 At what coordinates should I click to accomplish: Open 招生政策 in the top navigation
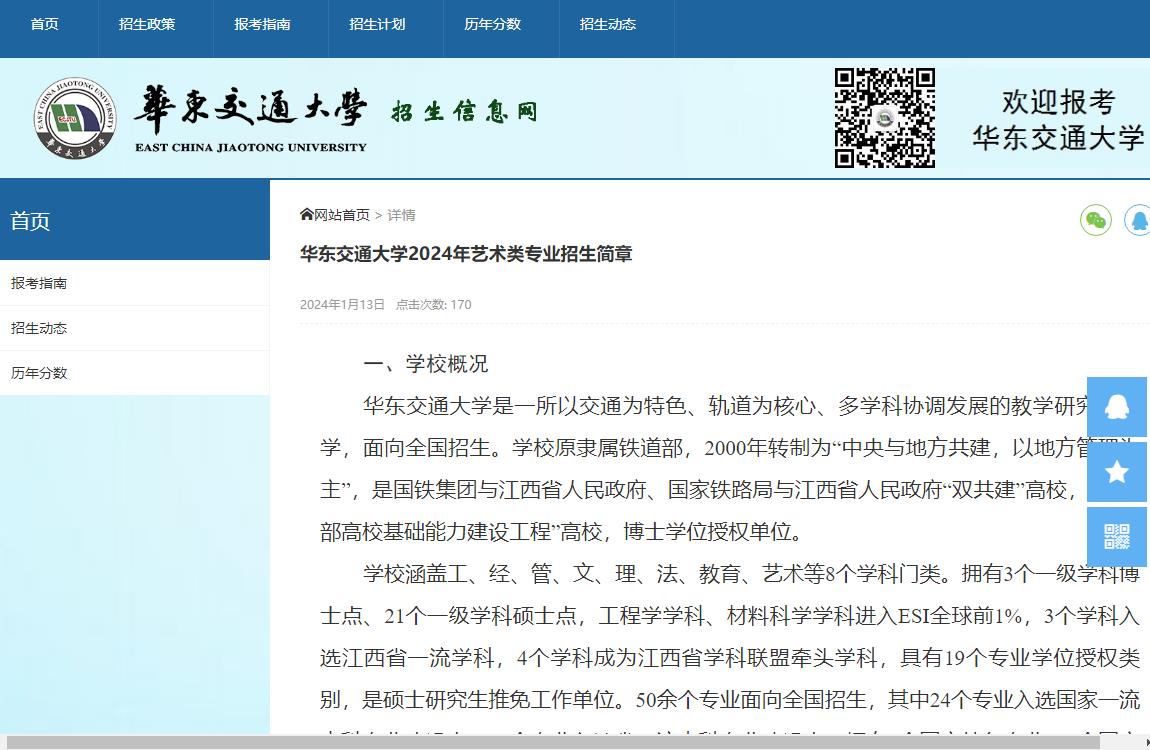click(x=147, y=24)
